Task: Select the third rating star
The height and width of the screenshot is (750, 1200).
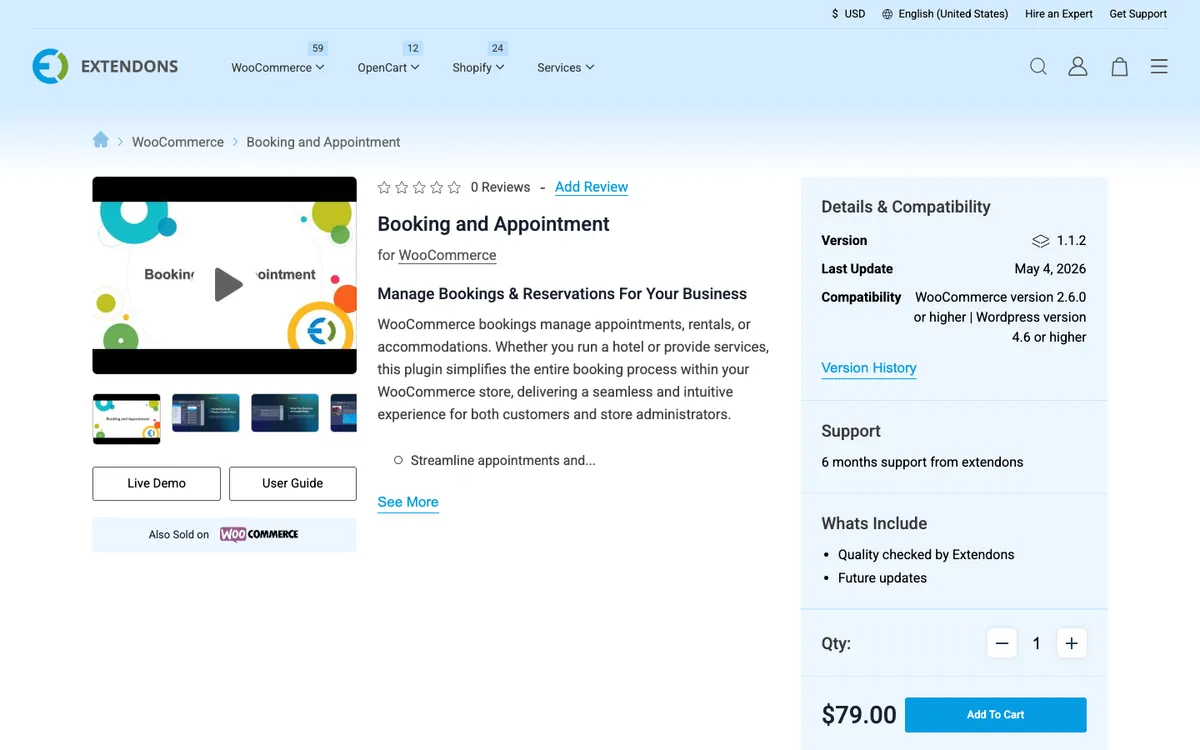Action: coord(419,187)
